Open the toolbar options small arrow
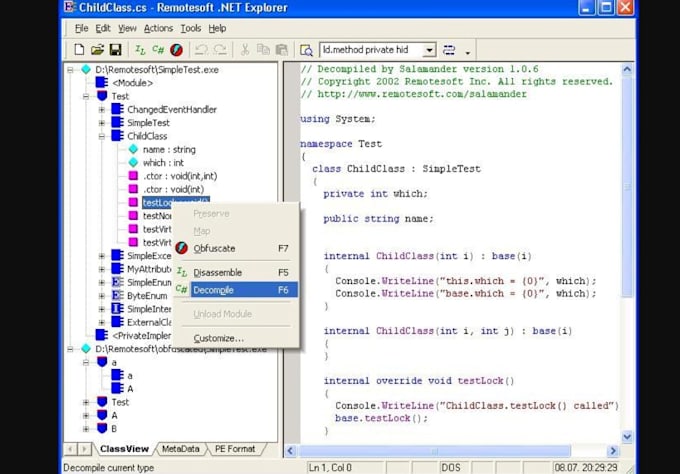 click(468, 52)
